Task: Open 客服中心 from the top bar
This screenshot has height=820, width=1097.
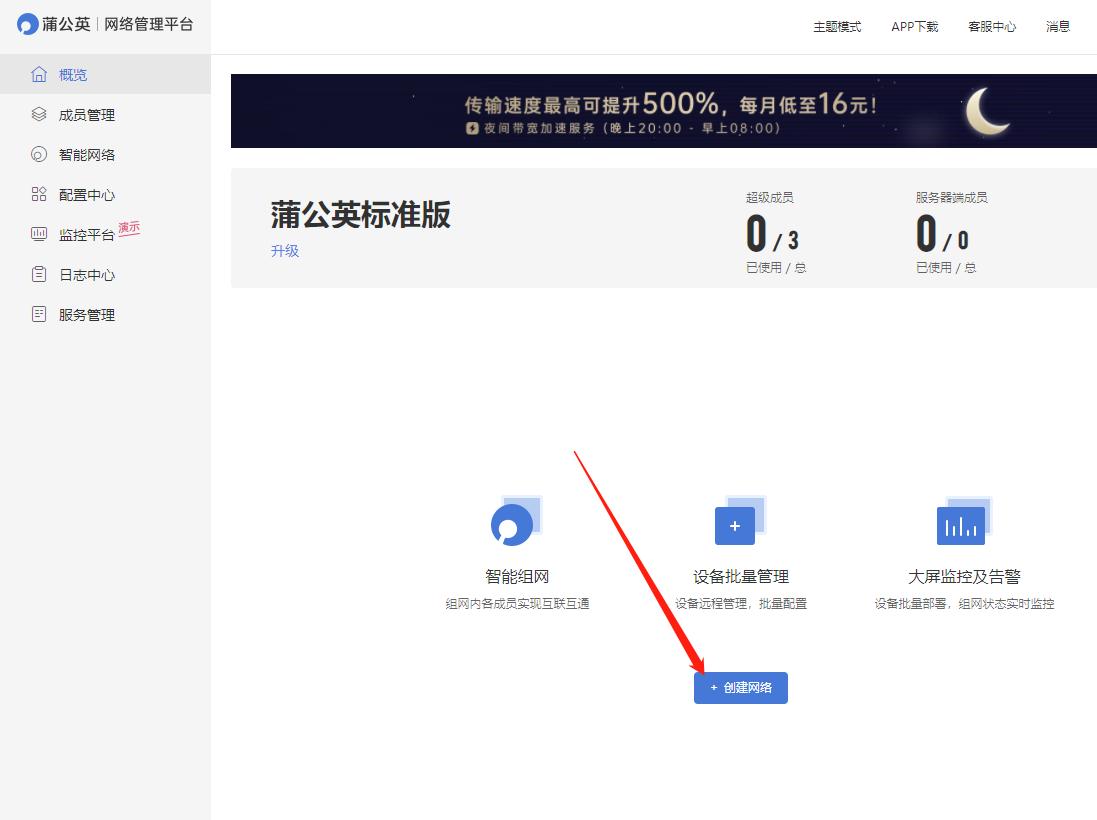Action: coord(992,27)
